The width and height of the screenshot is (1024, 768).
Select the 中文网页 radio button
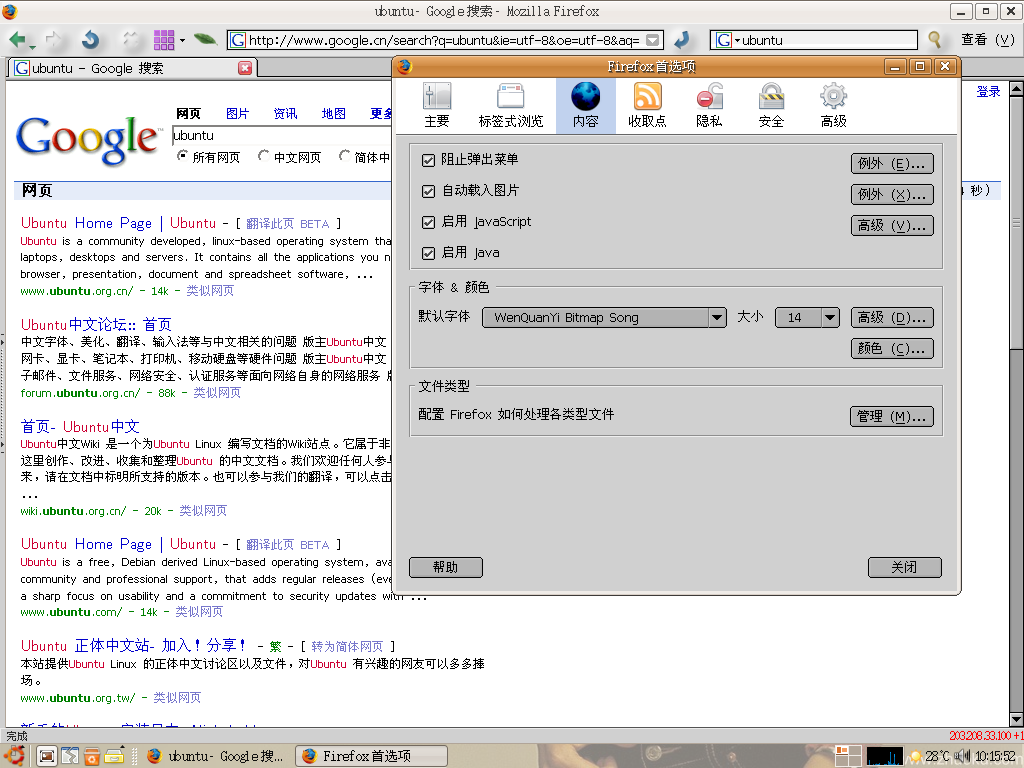coord(263,156)
